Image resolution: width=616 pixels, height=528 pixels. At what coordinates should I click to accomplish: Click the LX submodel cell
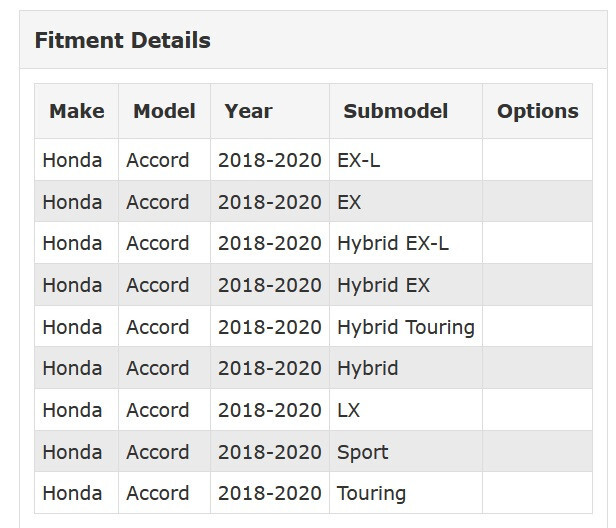coord(406,410)
